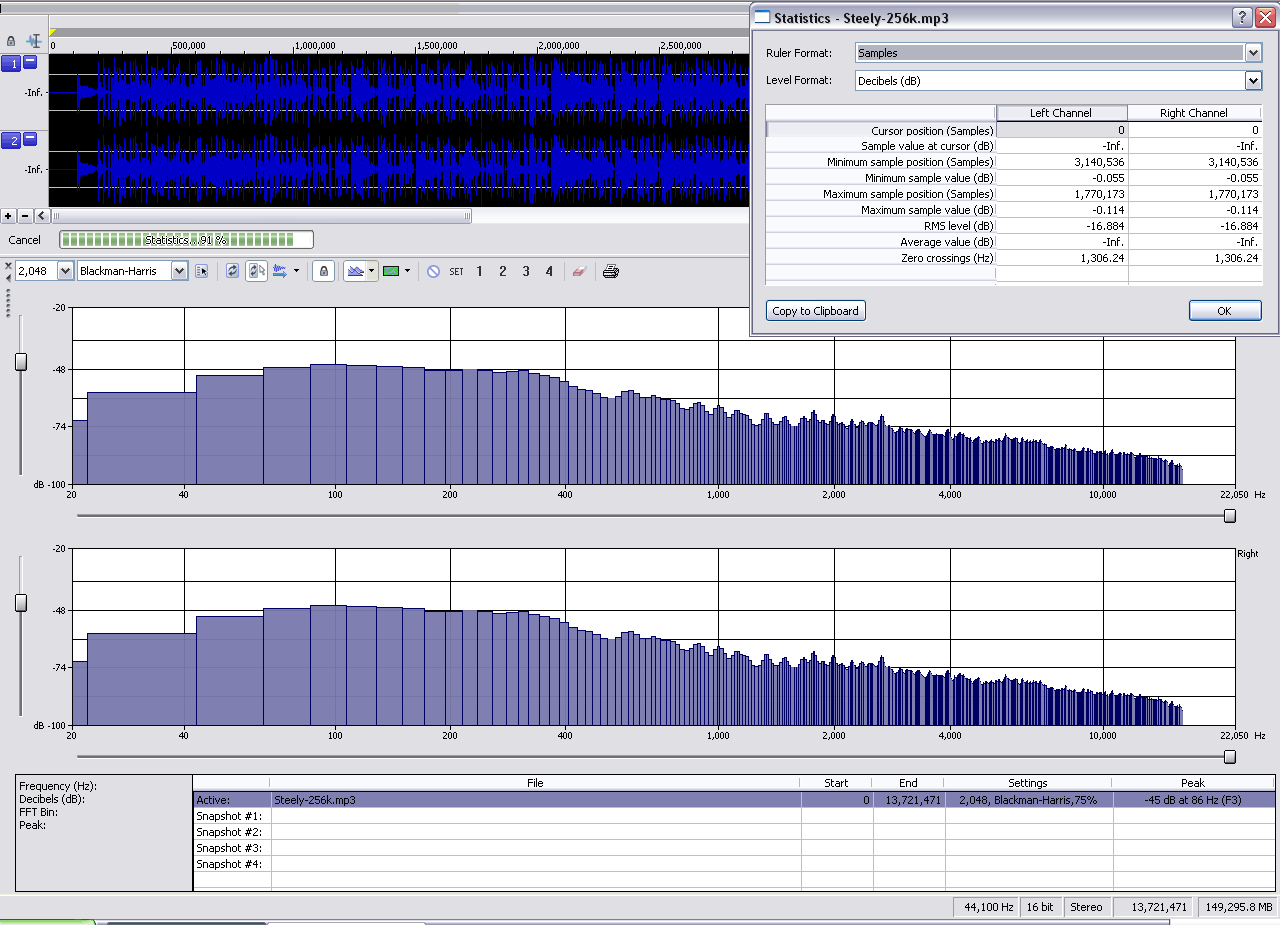The height and width of the screenshot is (925, 1280).
Task: Click the green display mode icon
Action: [391, 271]
